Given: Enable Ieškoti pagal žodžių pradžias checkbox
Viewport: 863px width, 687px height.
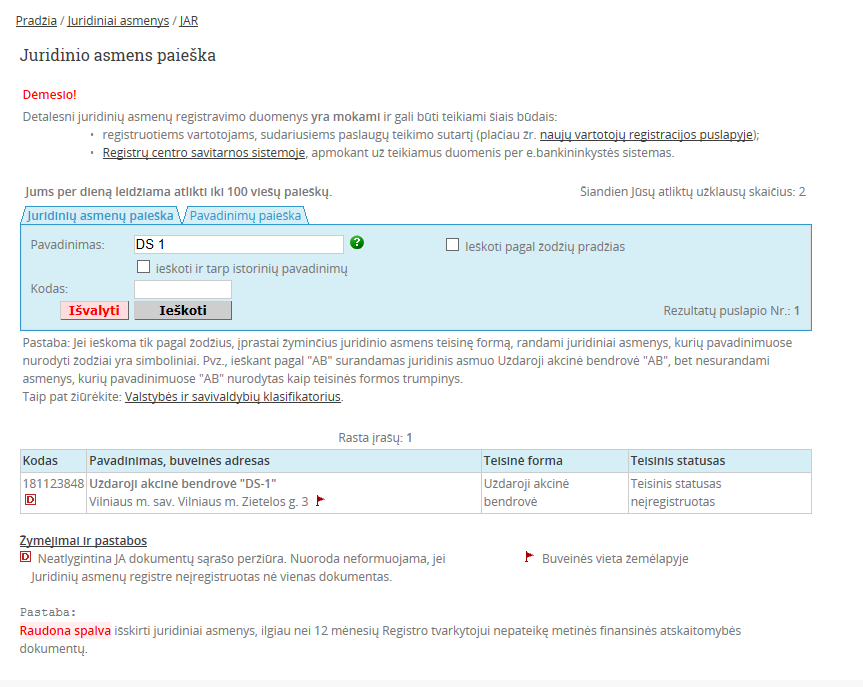Looking at the screenshot, I should pyautogui.click(x=452, y=244).
